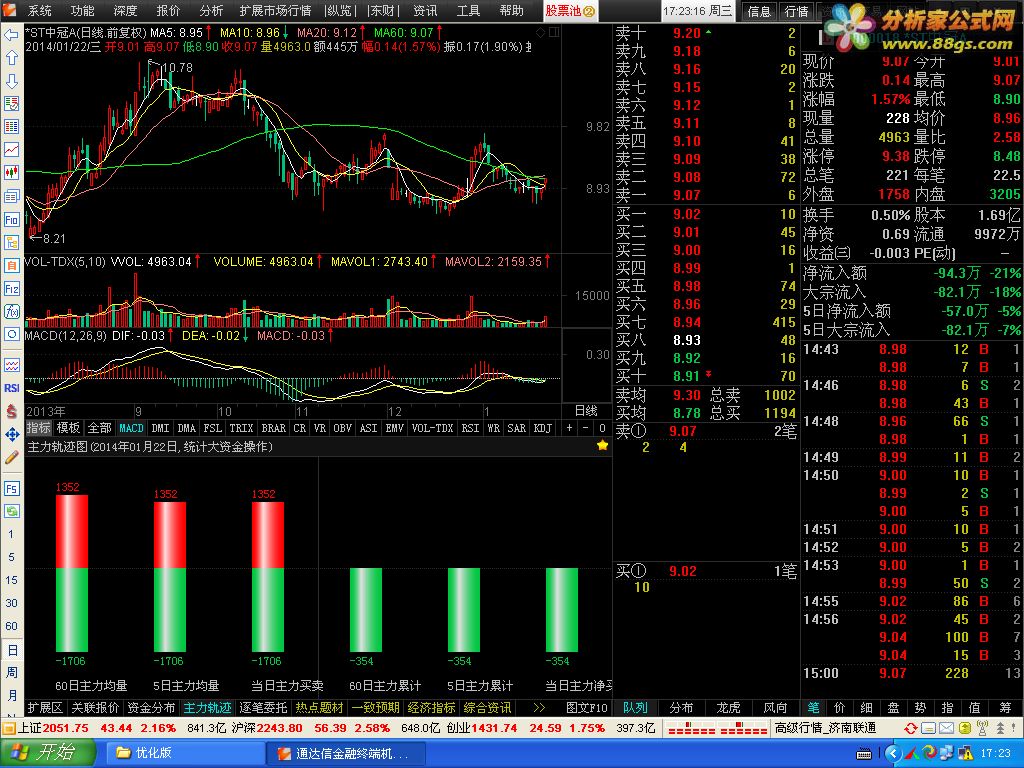The image size is (1024, 768).
Task: Open the F10 company info icon
Action: pyautogui.click(x=11, y=219)
